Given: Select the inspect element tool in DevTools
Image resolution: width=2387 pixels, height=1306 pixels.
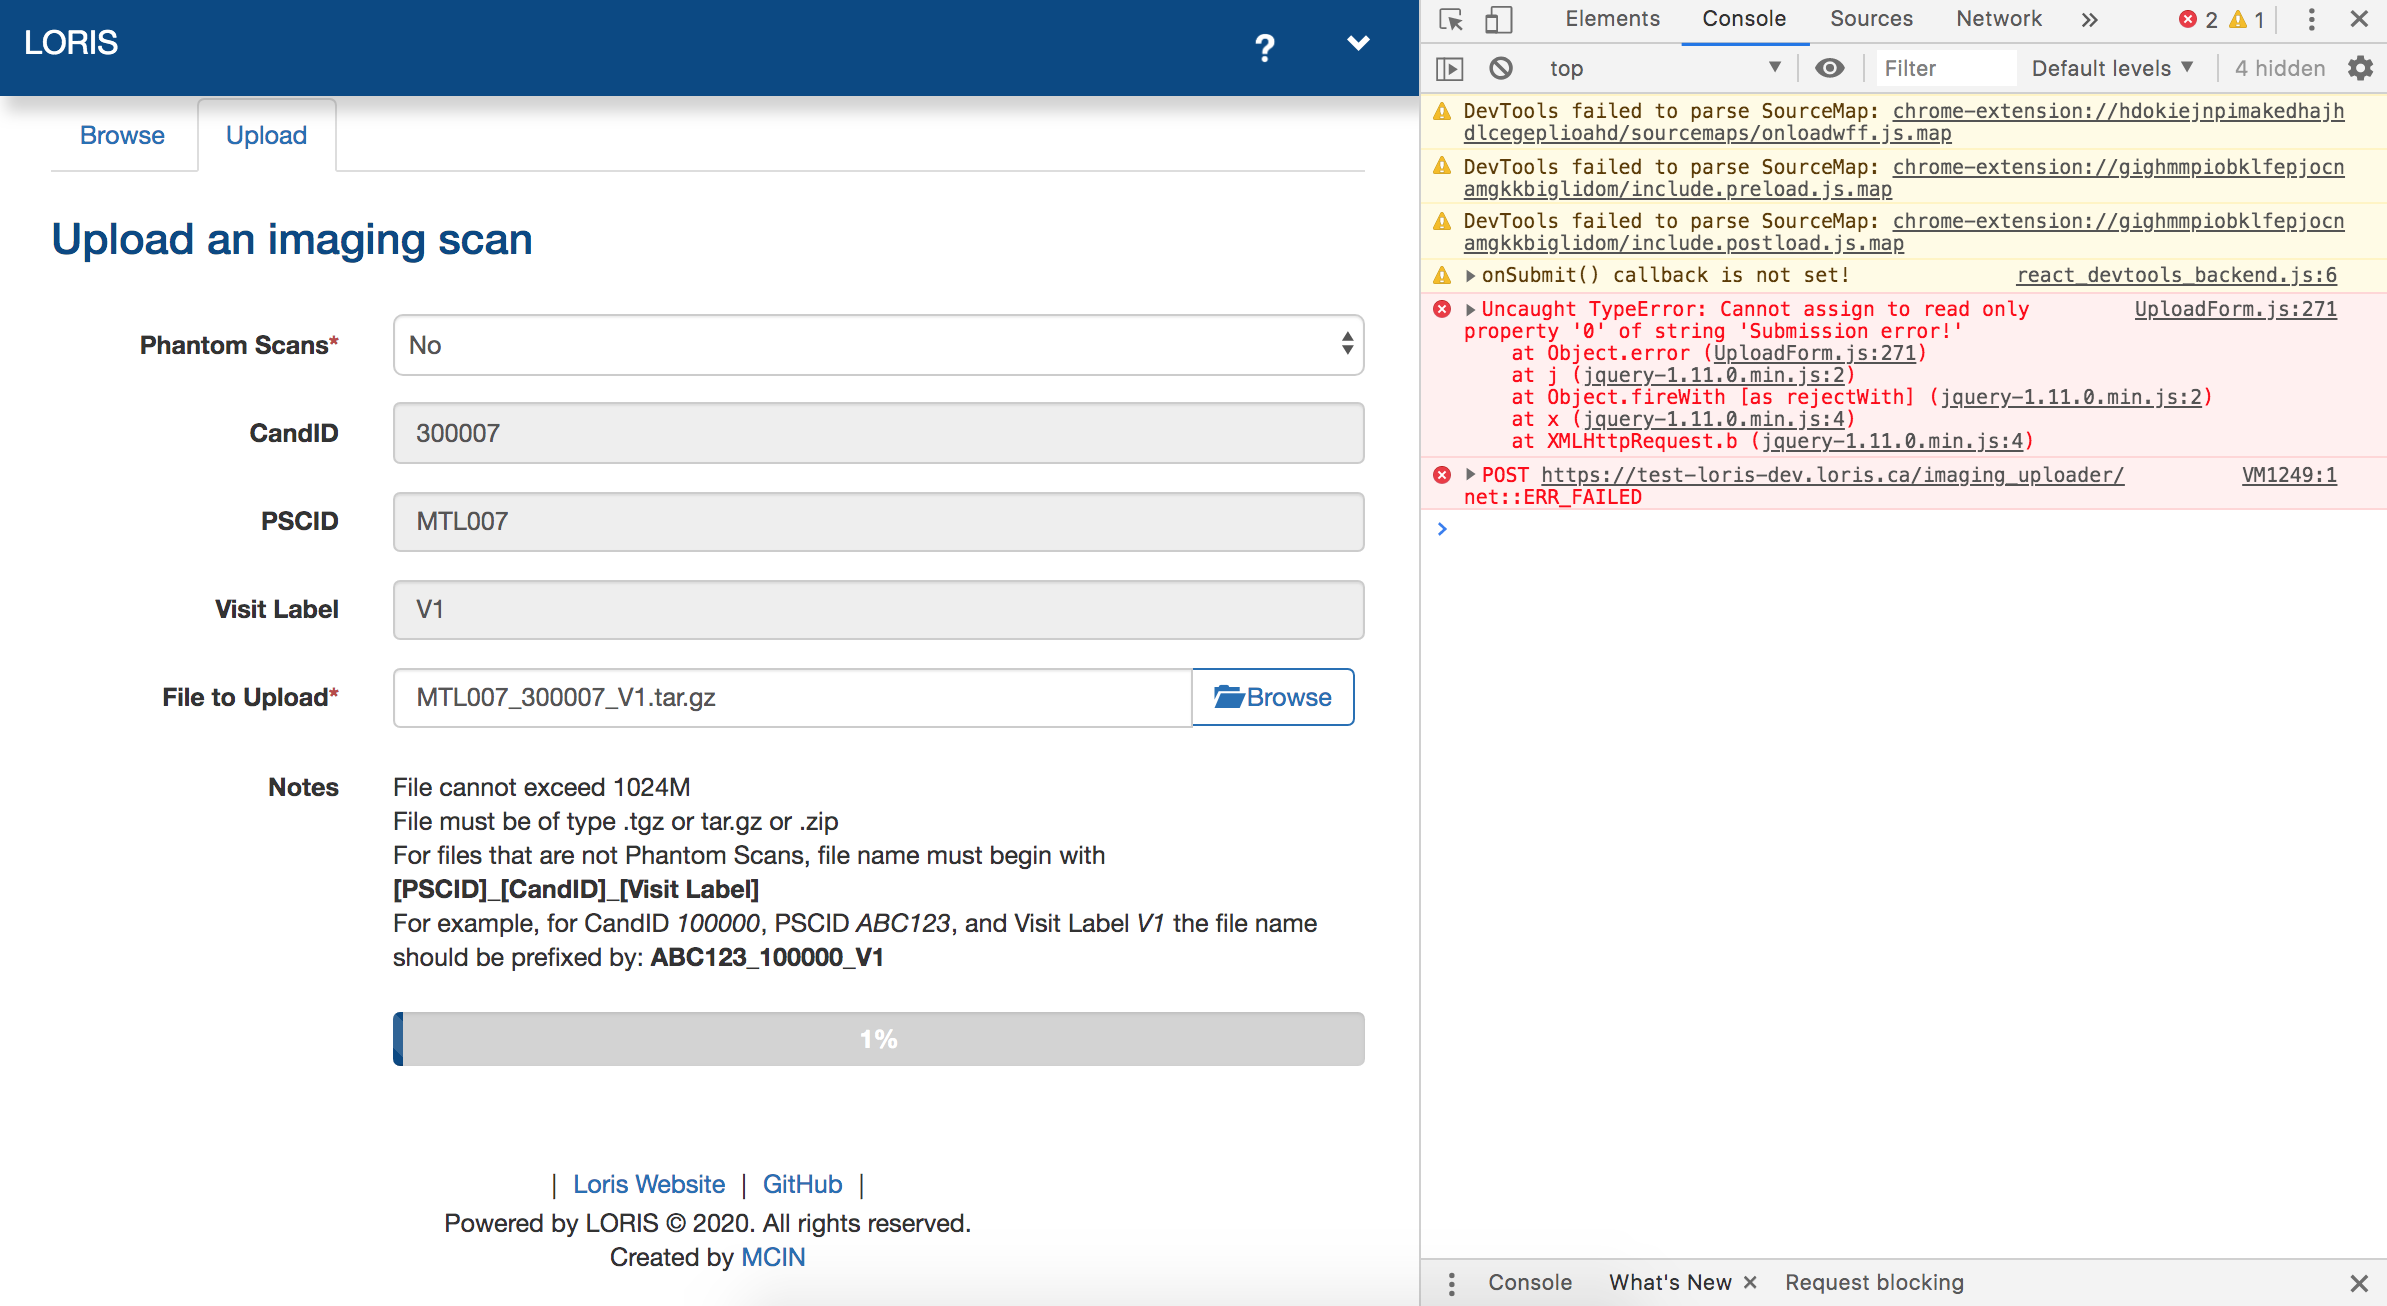Looking at the screenshot, I should pos(1451,19).
